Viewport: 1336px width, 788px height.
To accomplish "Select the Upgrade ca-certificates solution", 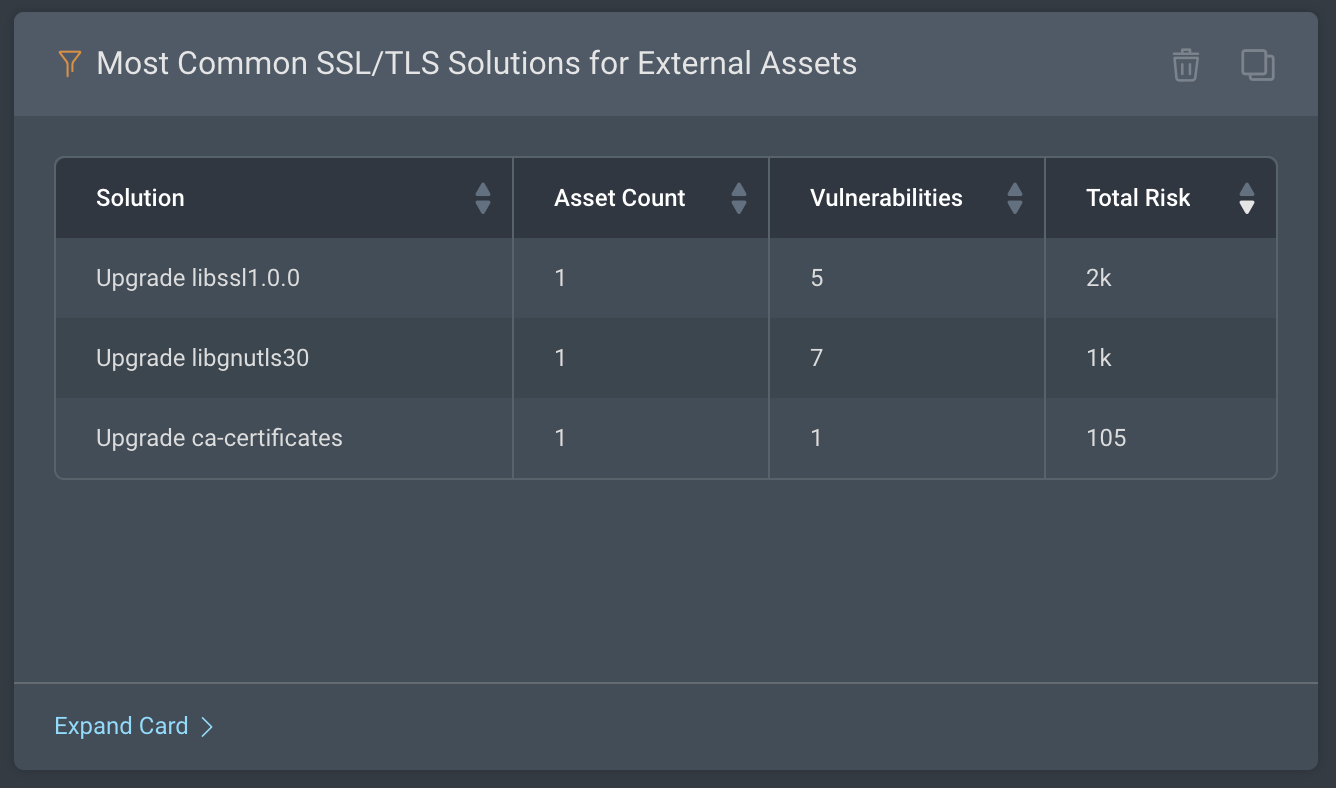I will tap(219, 438).
